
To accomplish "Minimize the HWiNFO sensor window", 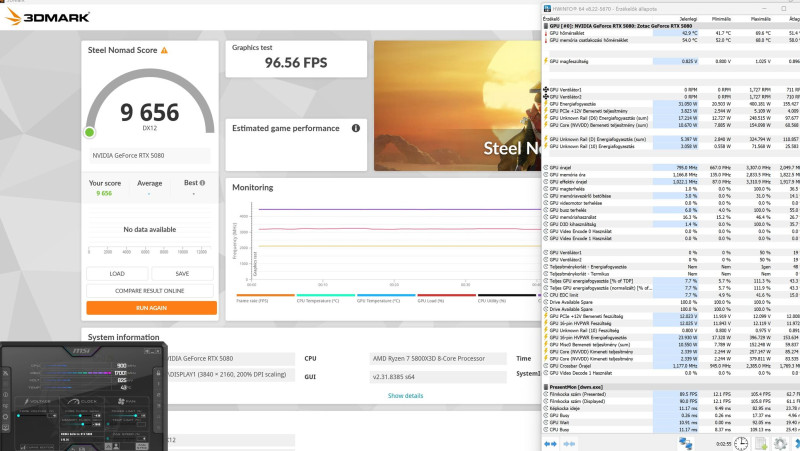I will pos(764,9).
